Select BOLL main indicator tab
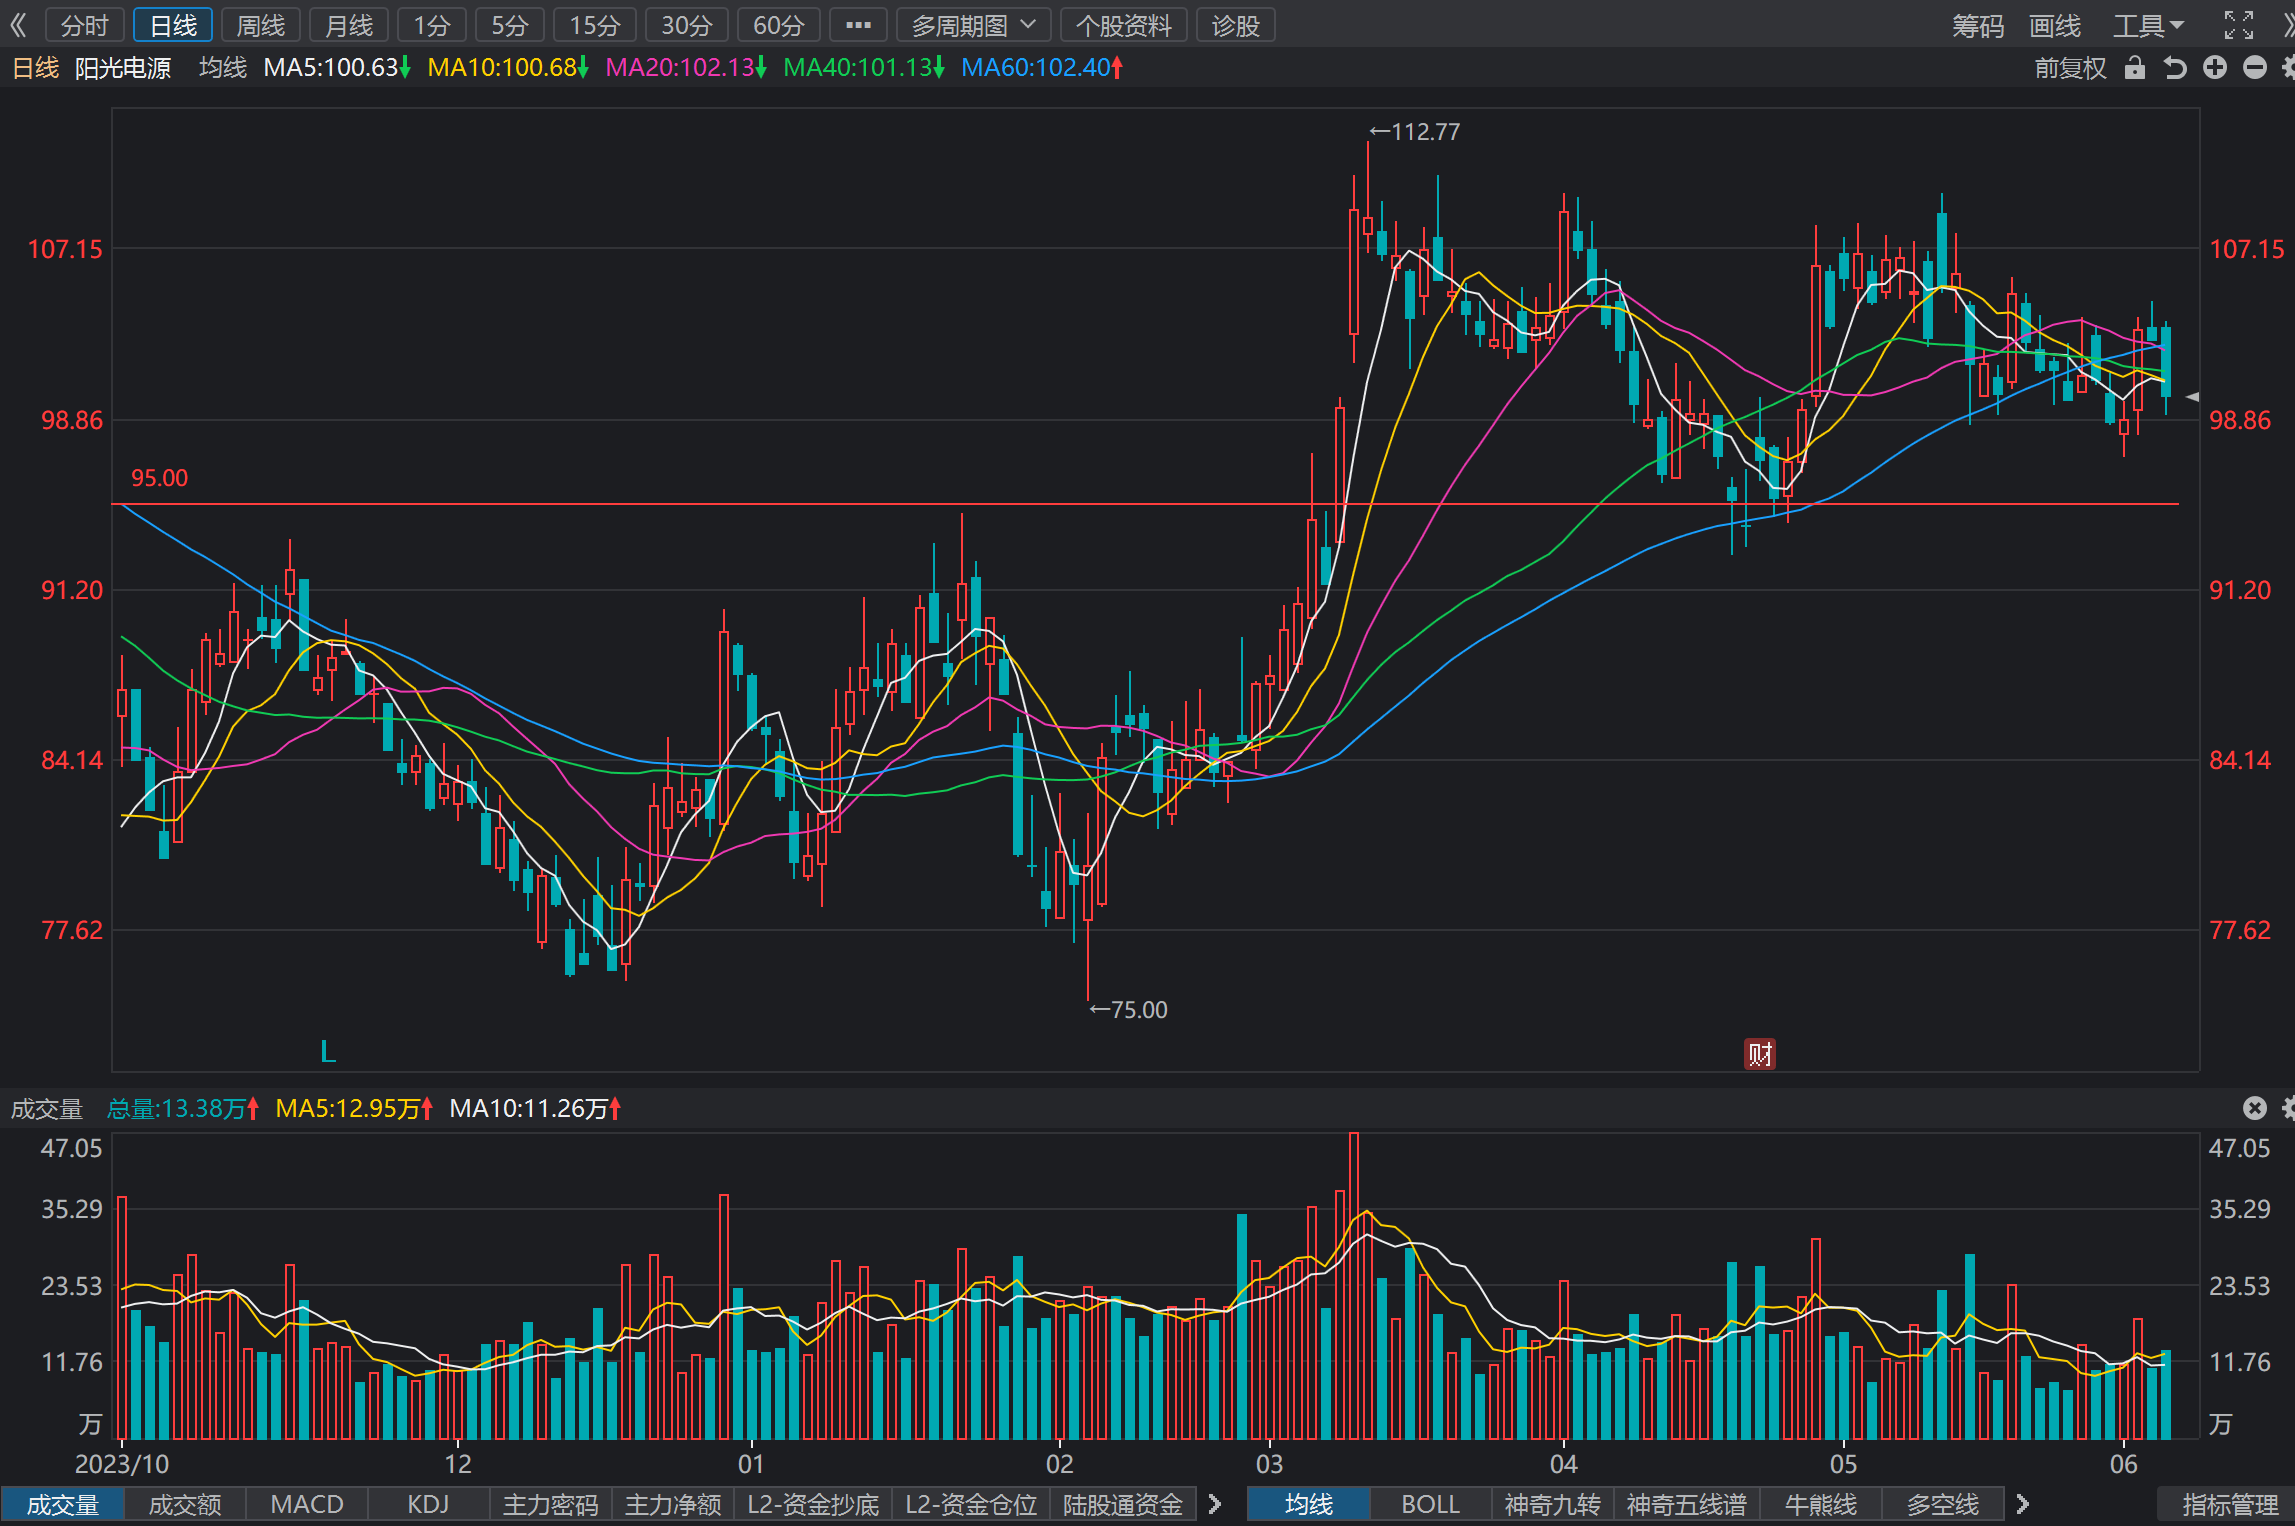Screen dimensions: 2295x1526 click(1431, 1505)
